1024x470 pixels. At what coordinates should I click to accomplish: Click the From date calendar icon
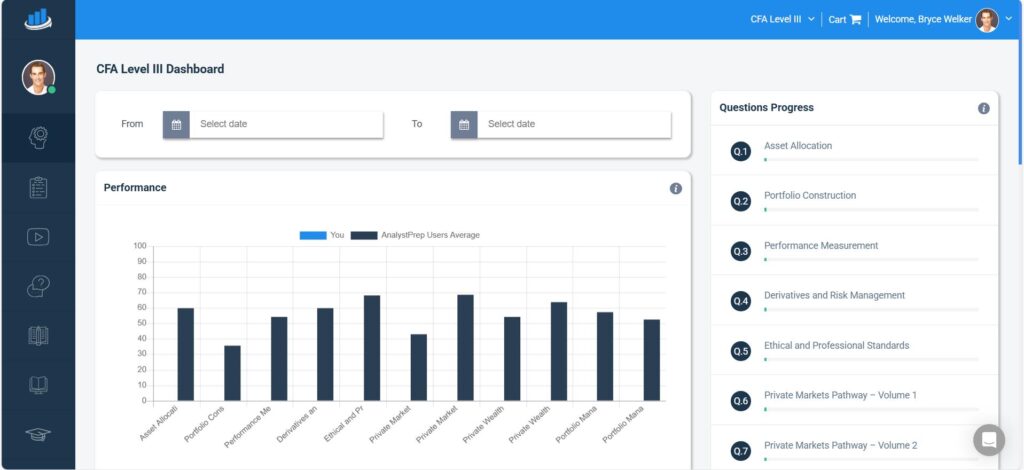point(176,125)
